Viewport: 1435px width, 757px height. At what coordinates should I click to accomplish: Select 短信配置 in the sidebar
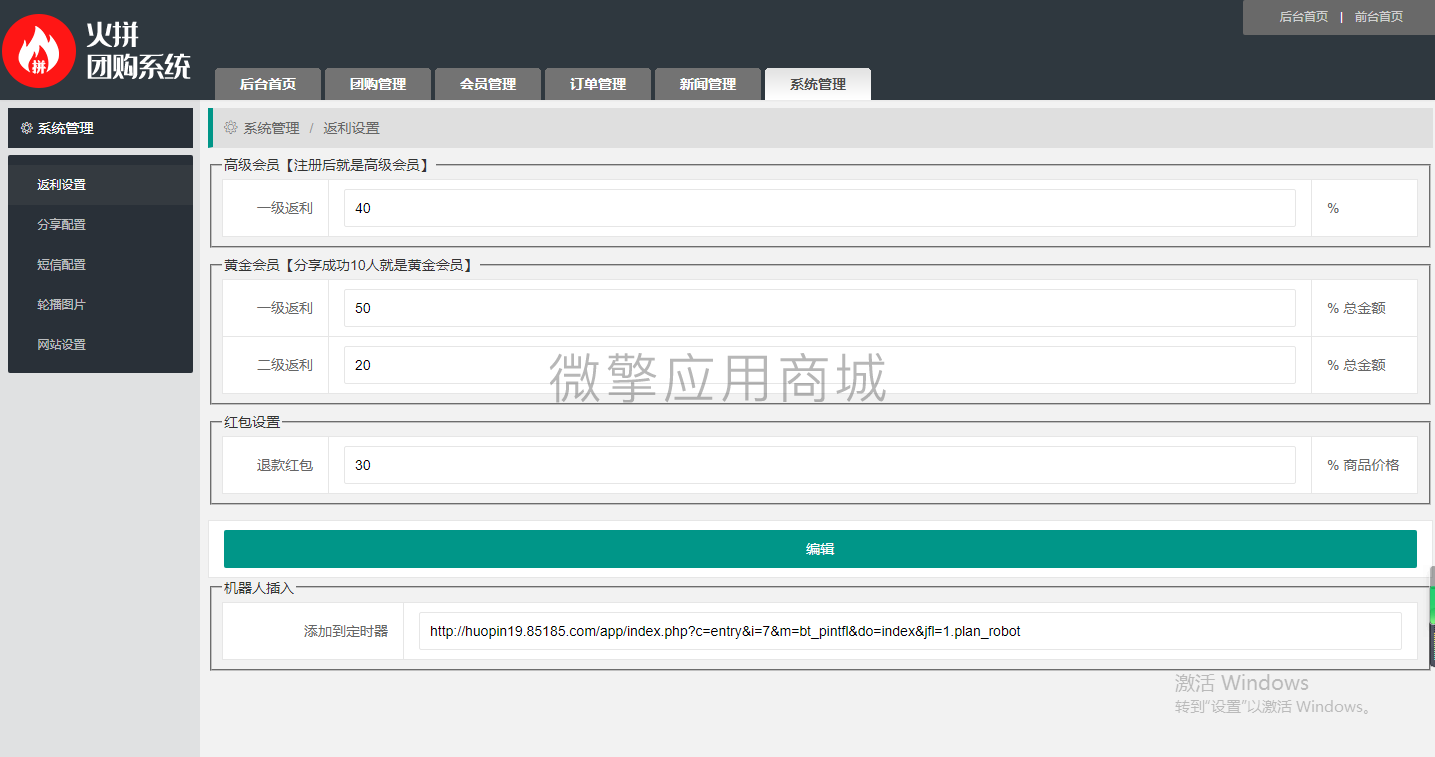[100, 265]
